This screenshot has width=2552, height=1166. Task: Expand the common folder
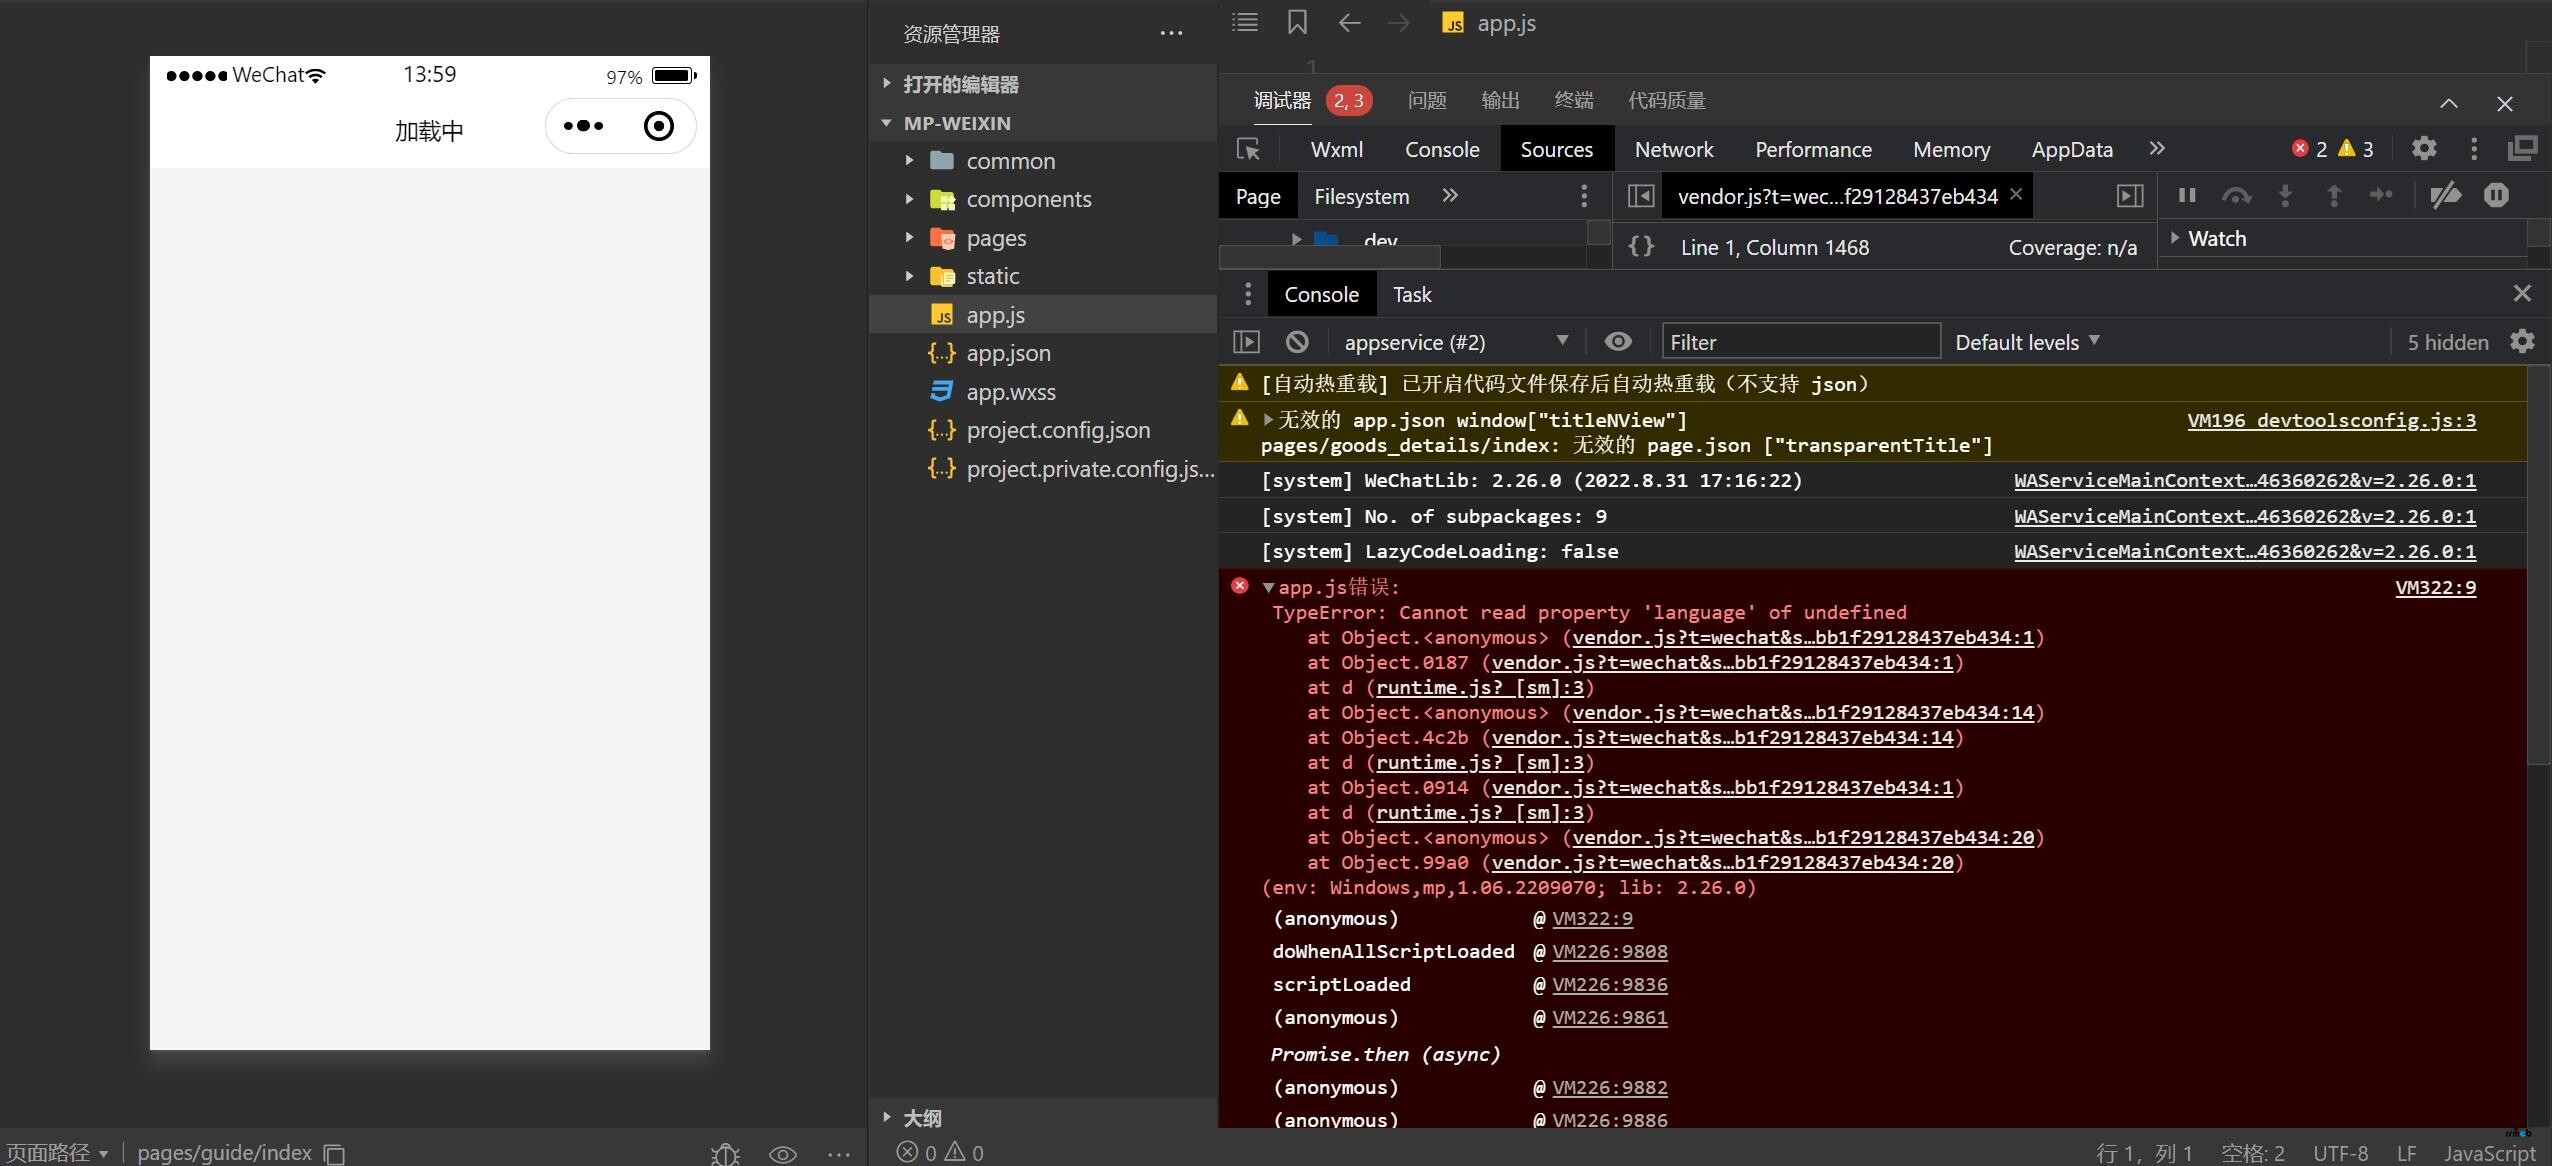pyautogui.click(x=909, y=161)
